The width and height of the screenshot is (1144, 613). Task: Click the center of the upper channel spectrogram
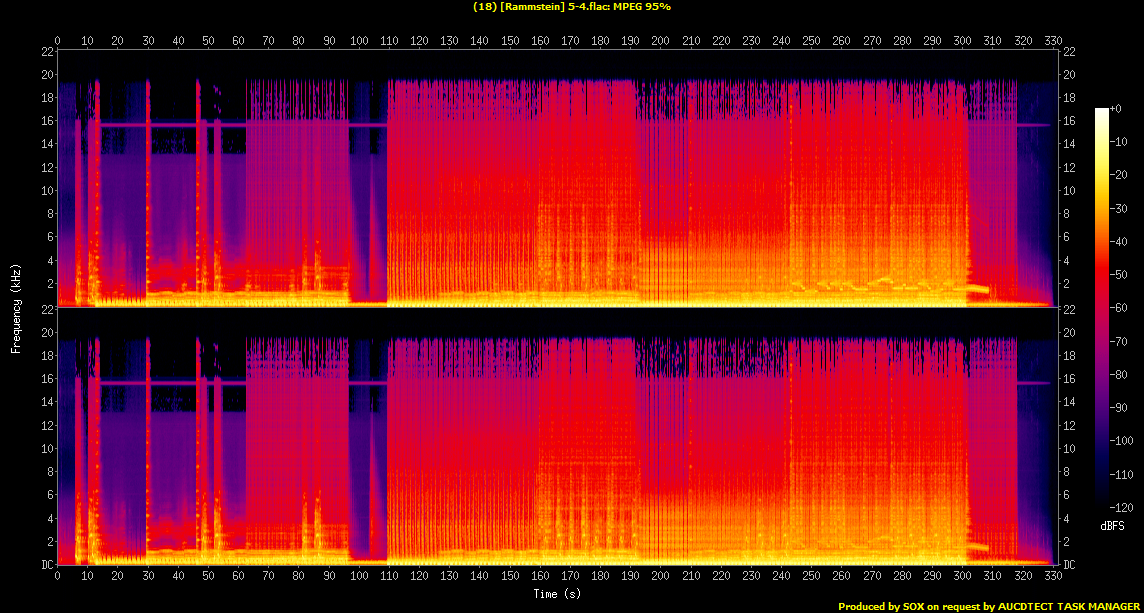tap(557, 179)
